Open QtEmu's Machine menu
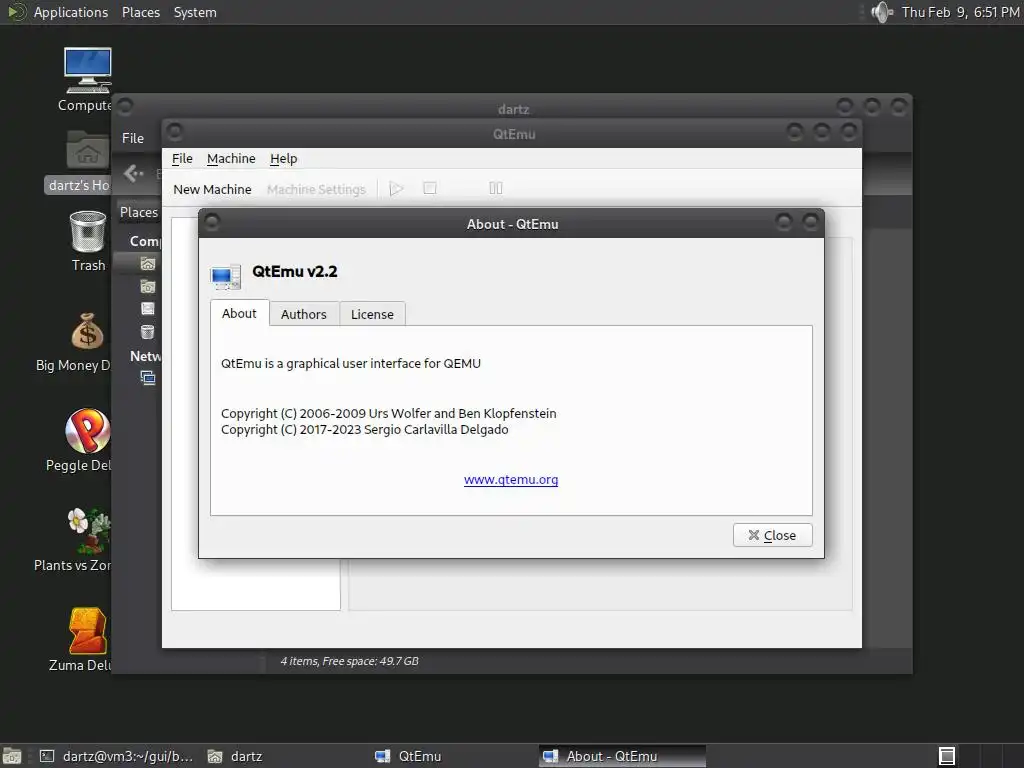Screen dimensions: 1024x768 [231, 159]
